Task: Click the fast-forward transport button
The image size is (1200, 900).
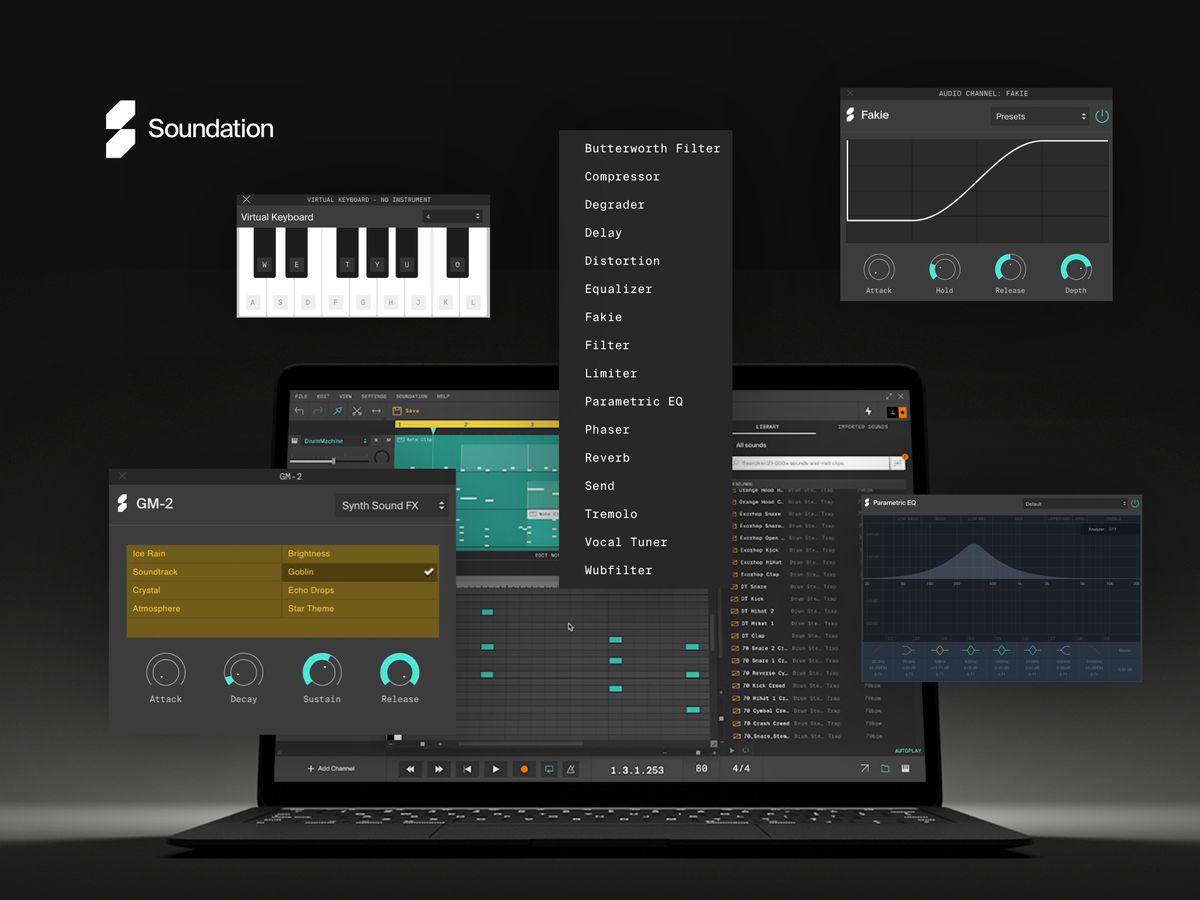Action: 438,769
